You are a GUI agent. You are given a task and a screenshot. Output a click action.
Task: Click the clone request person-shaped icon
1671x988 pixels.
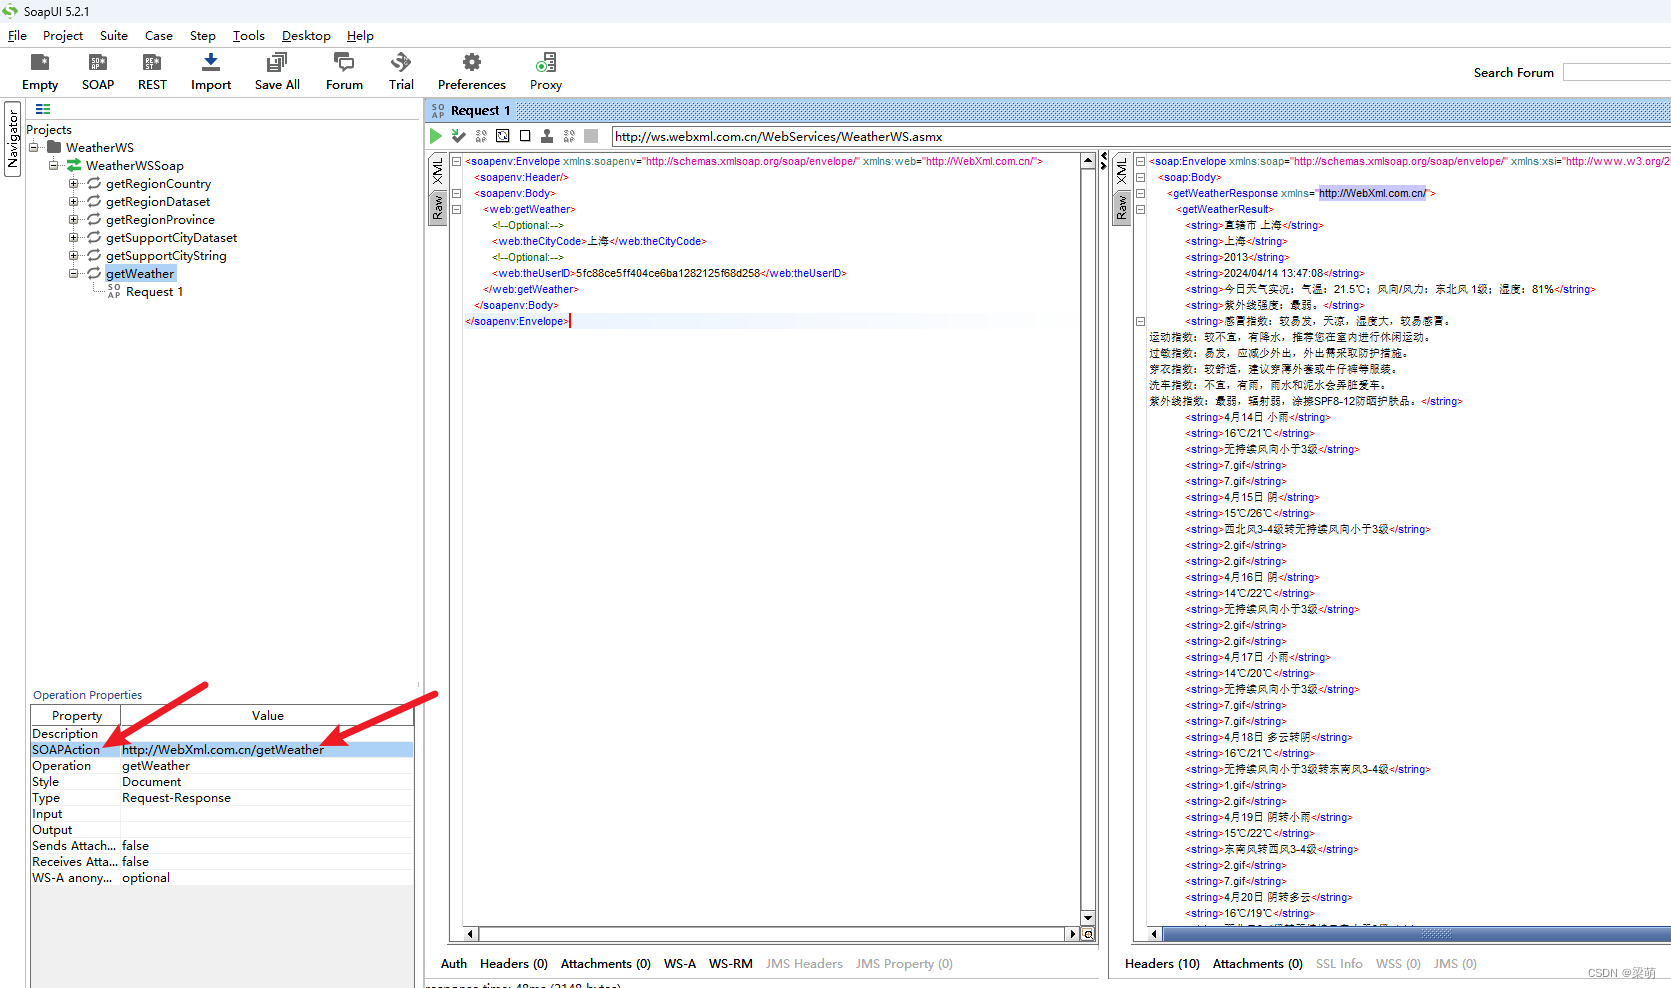[x=547, y=136]
